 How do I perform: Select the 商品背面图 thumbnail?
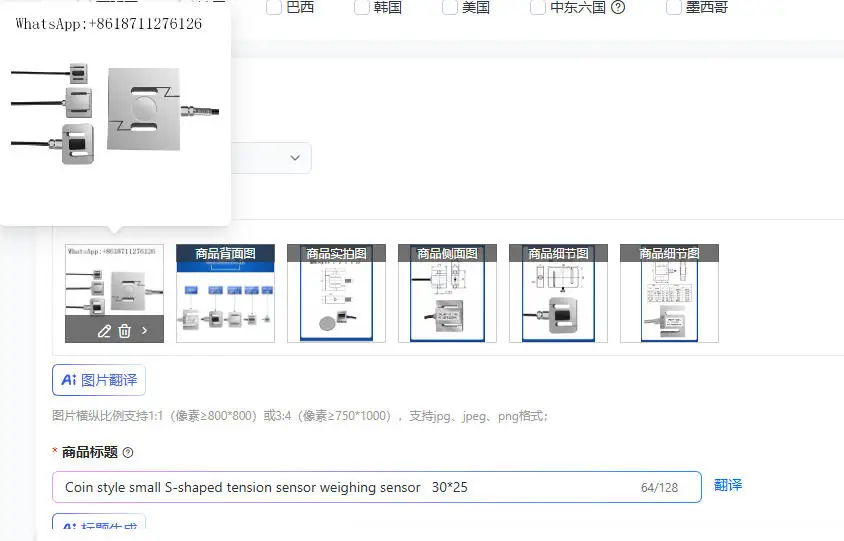click(226, 293)
